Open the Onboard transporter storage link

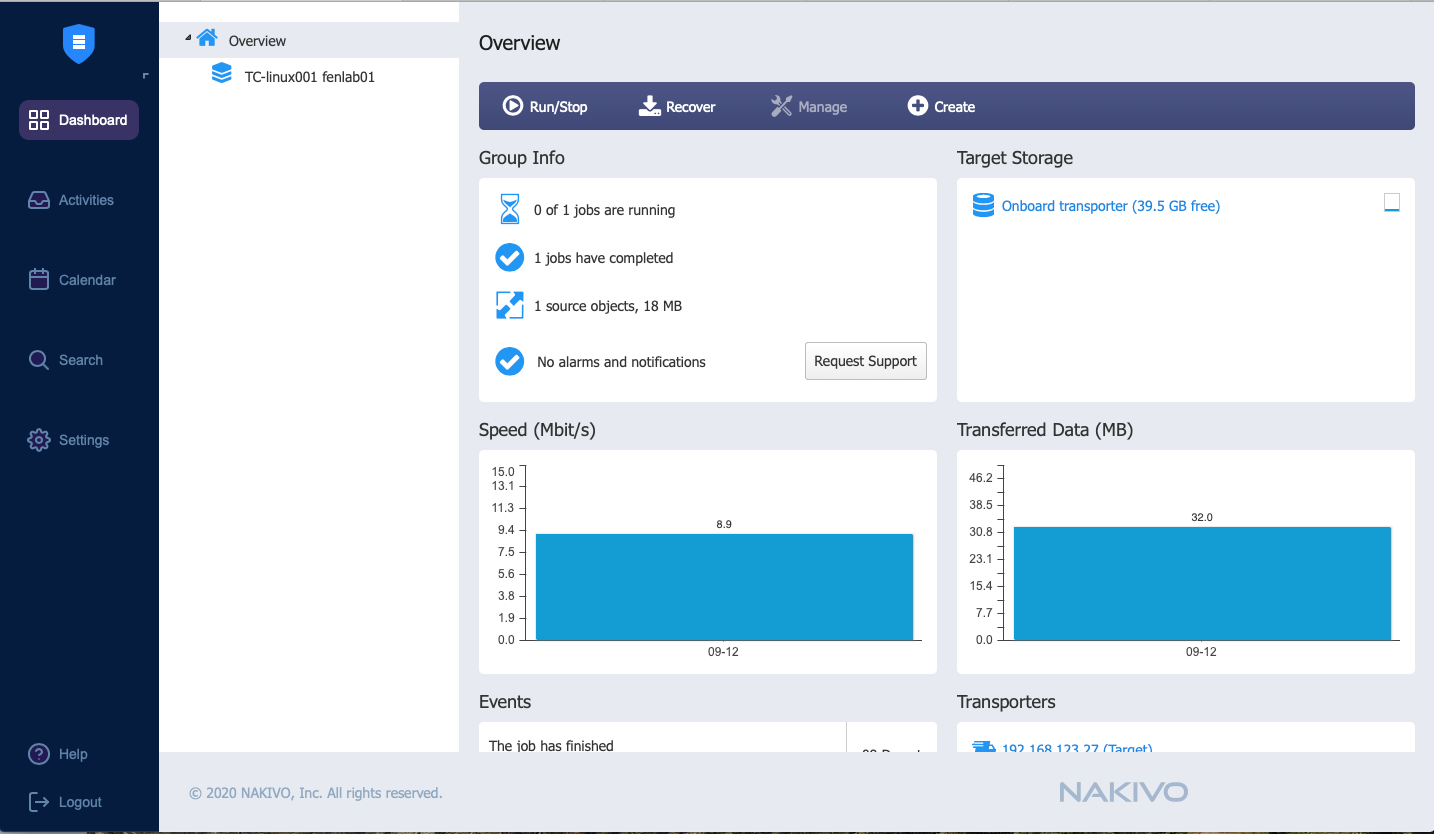1111,206
